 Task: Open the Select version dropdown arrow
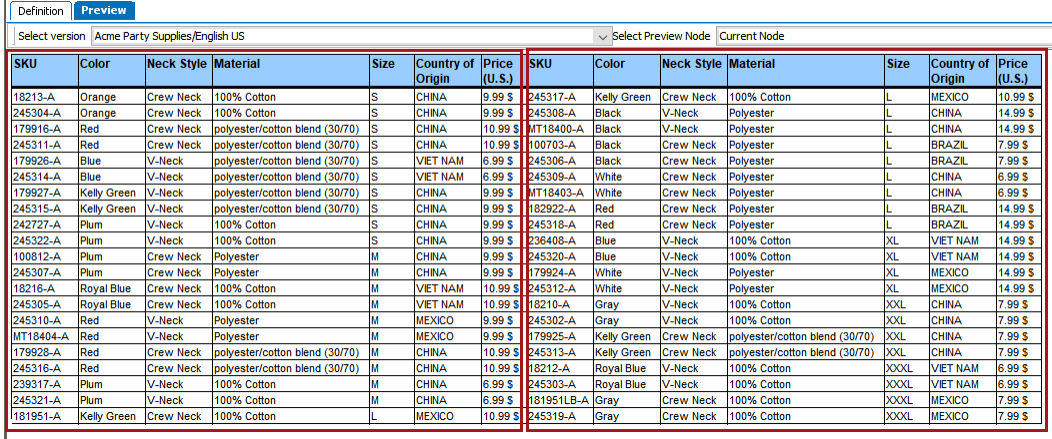(x=601, y=36)
